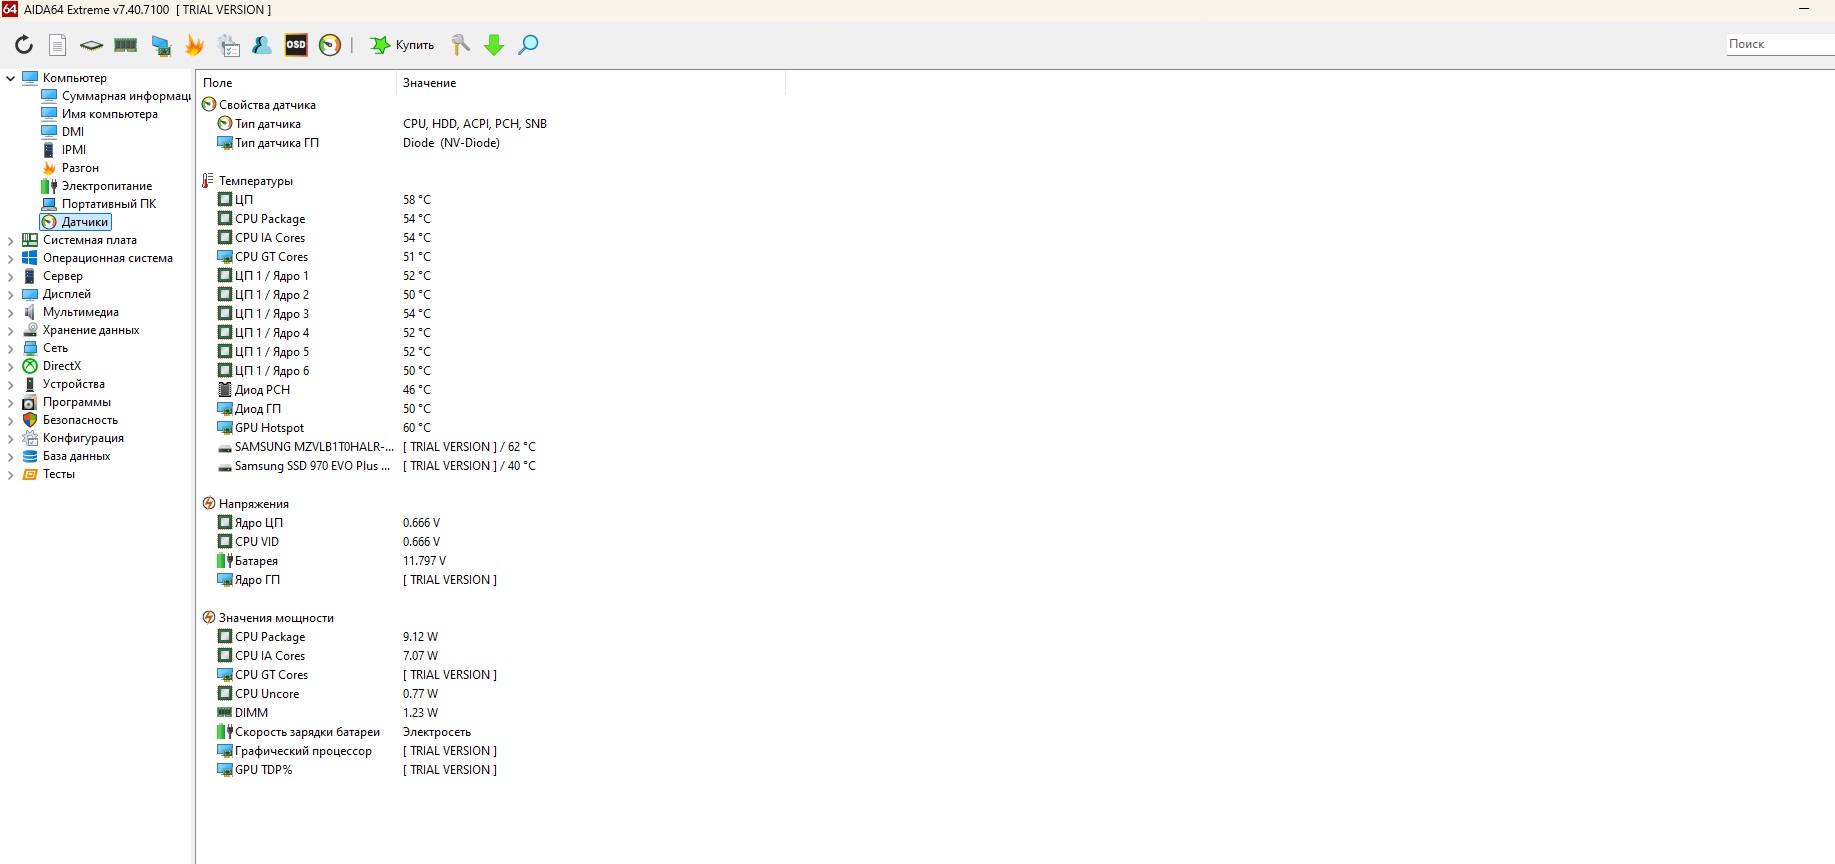Select ЦП 1 / Ядро 3 row
The image size is (1835, 864).
click(x=272, y=314)
